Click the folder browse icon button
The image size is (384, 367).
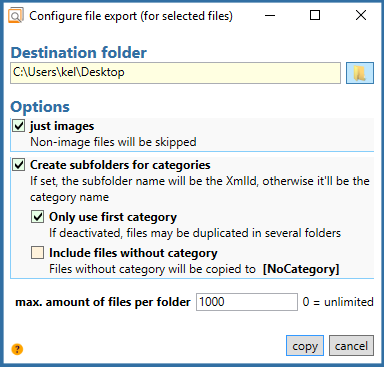coord(360,73)
